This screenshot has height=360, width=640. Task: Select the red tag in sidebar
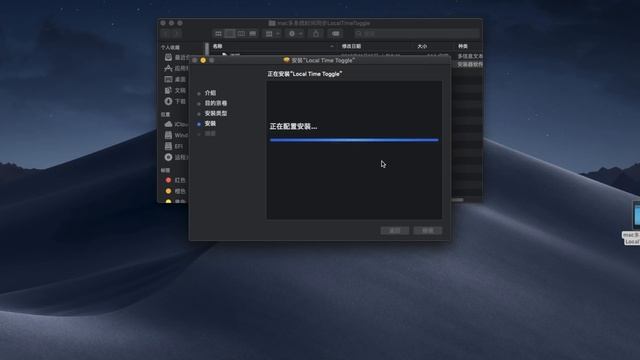[x=175, y=180]
